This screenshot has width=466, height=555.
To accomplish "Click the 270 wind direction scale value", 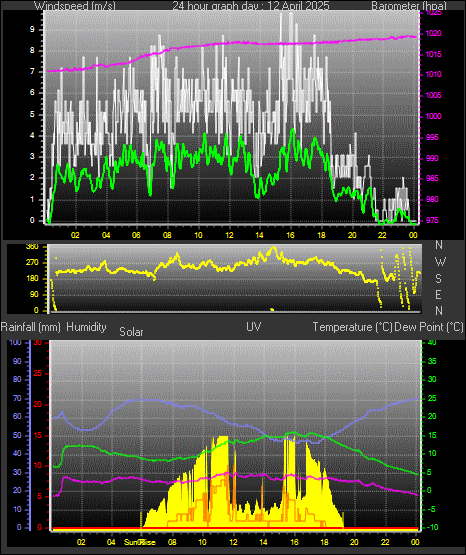I will (33, 263).
